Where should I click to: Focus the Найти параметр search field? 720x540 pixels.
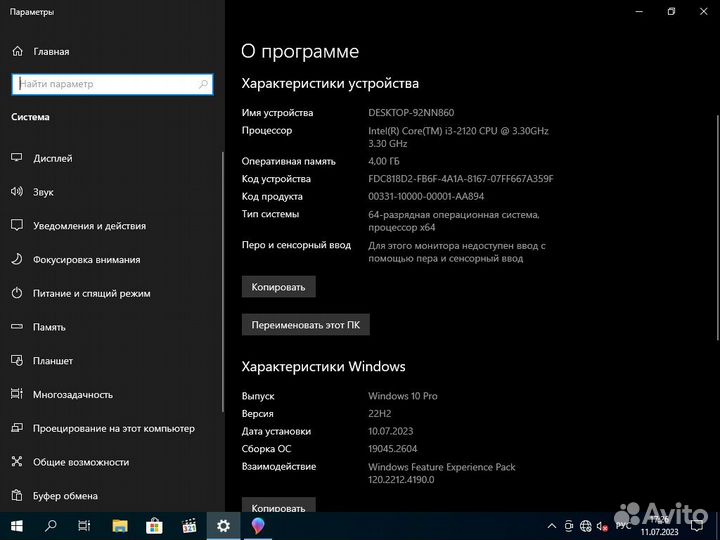(112, 84)
